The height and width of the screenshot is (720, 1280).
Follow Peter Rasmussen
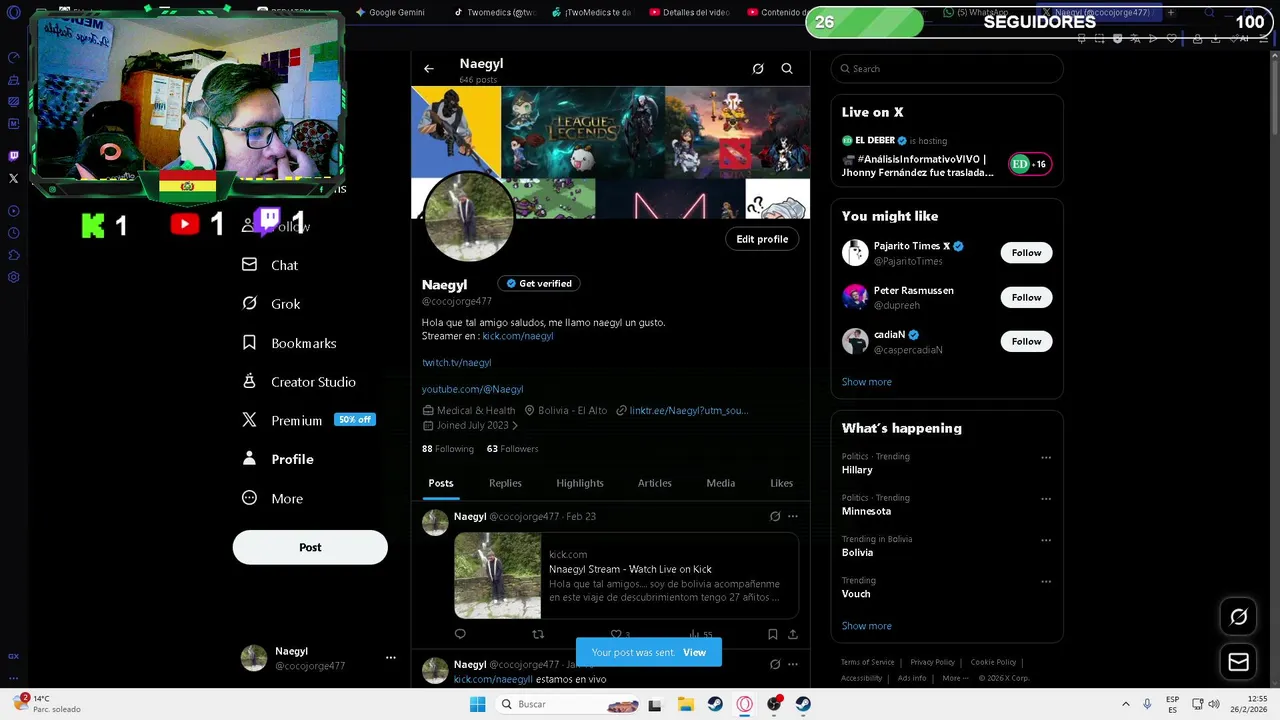tap(1026, 297)
